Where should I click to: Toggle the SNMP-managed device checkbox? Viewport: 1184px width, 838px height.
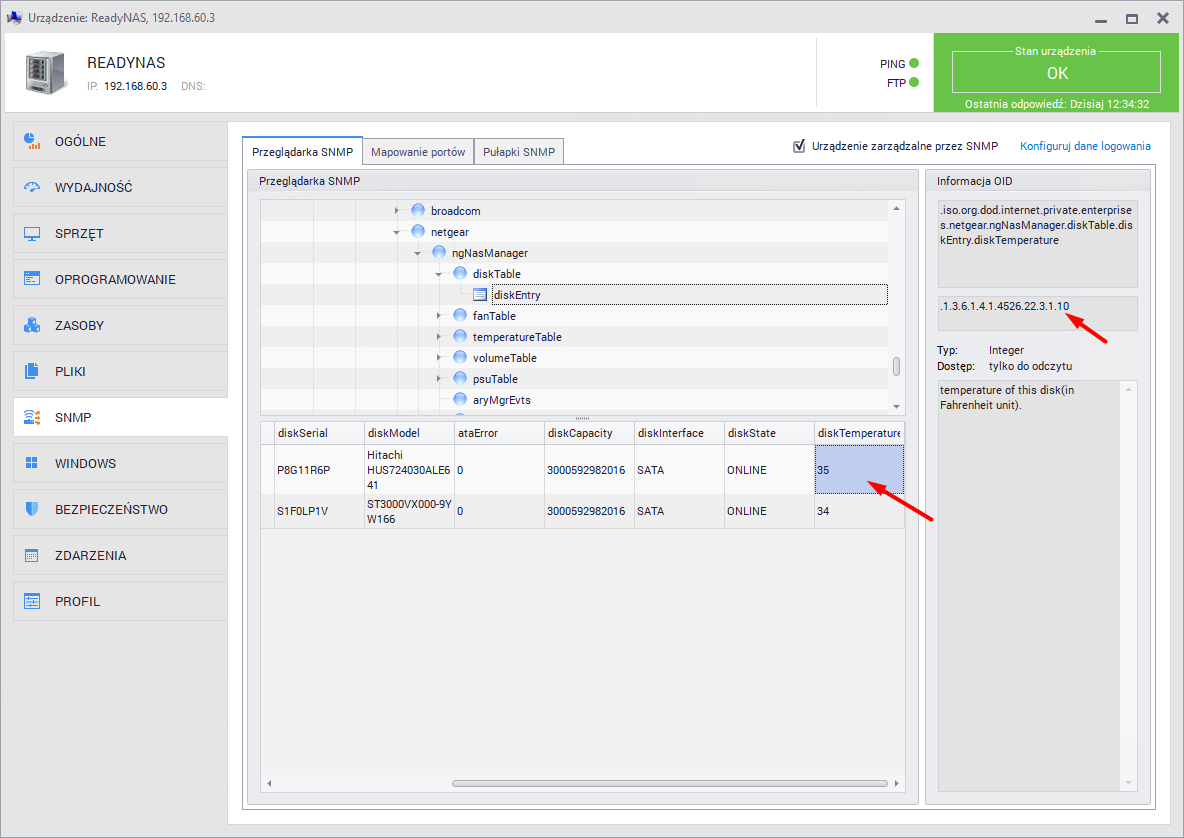(x=799, y=146)
